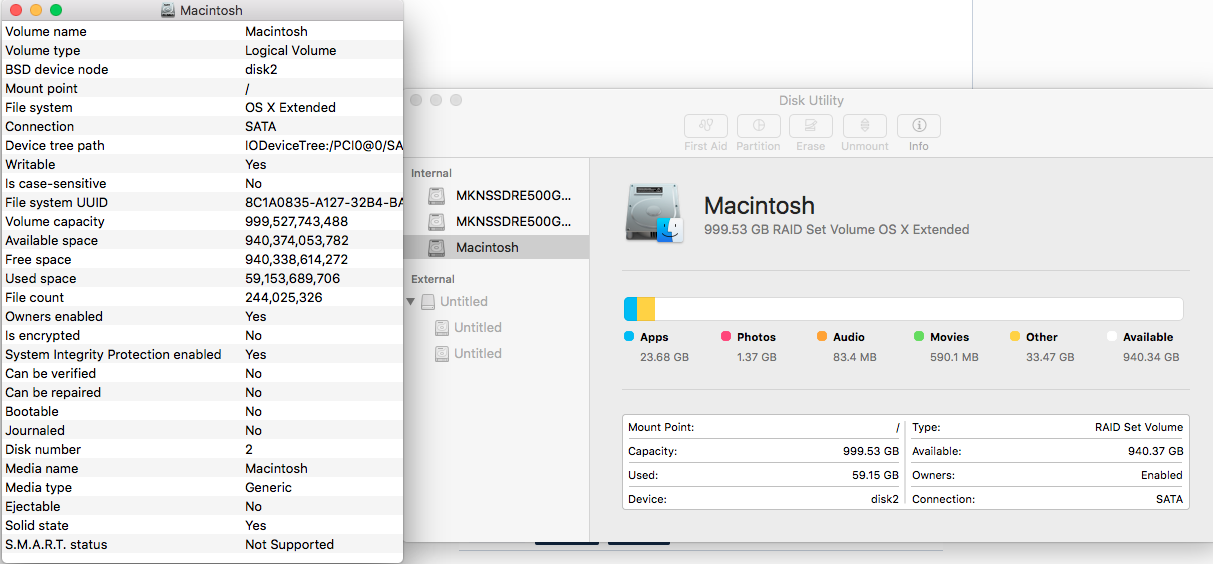
Task: Click the blue Apps segment of usage bar
Action: (631, 308)
